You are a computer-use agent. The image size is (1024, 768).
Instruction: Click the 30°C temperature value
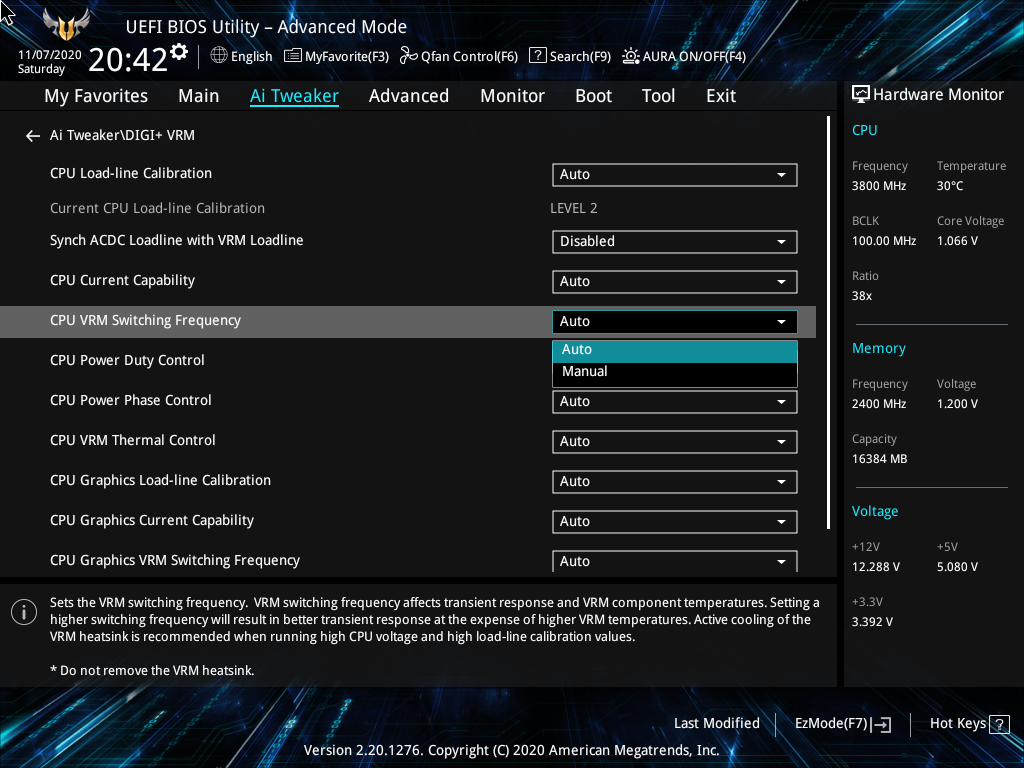[950, 186]
